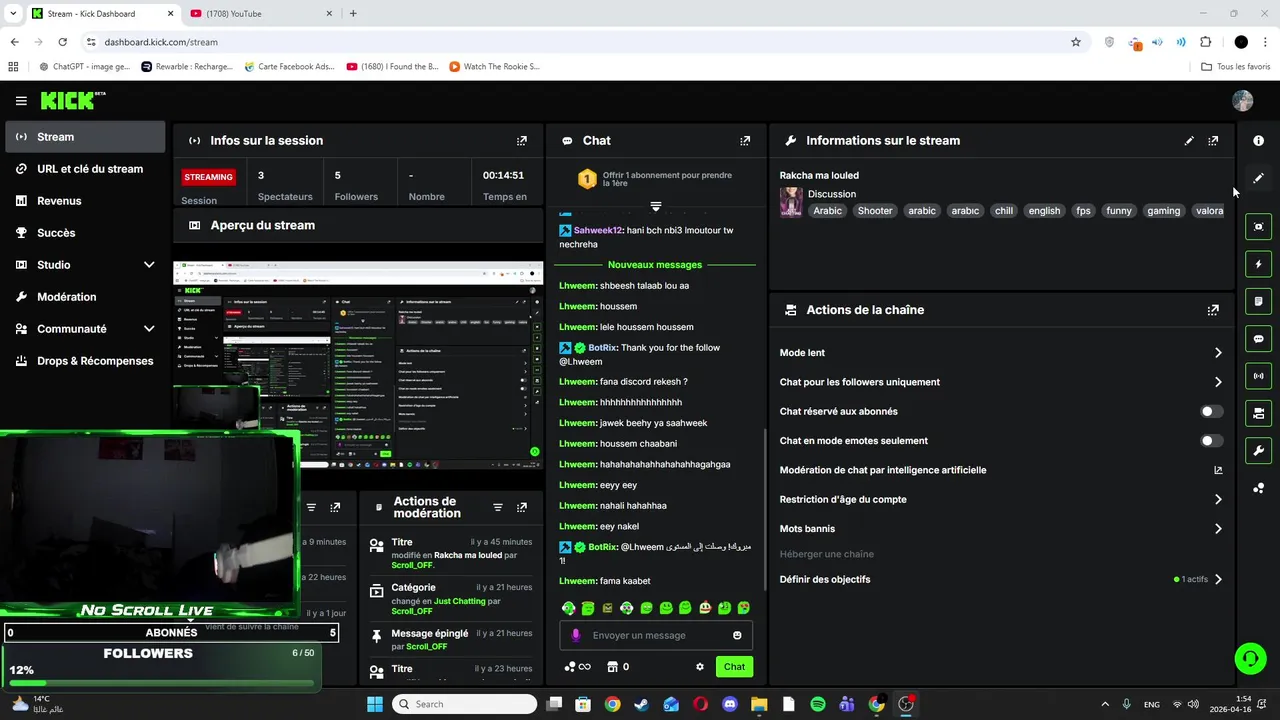Collapse the pinned gift banner arrow in chat

(656, 206)
